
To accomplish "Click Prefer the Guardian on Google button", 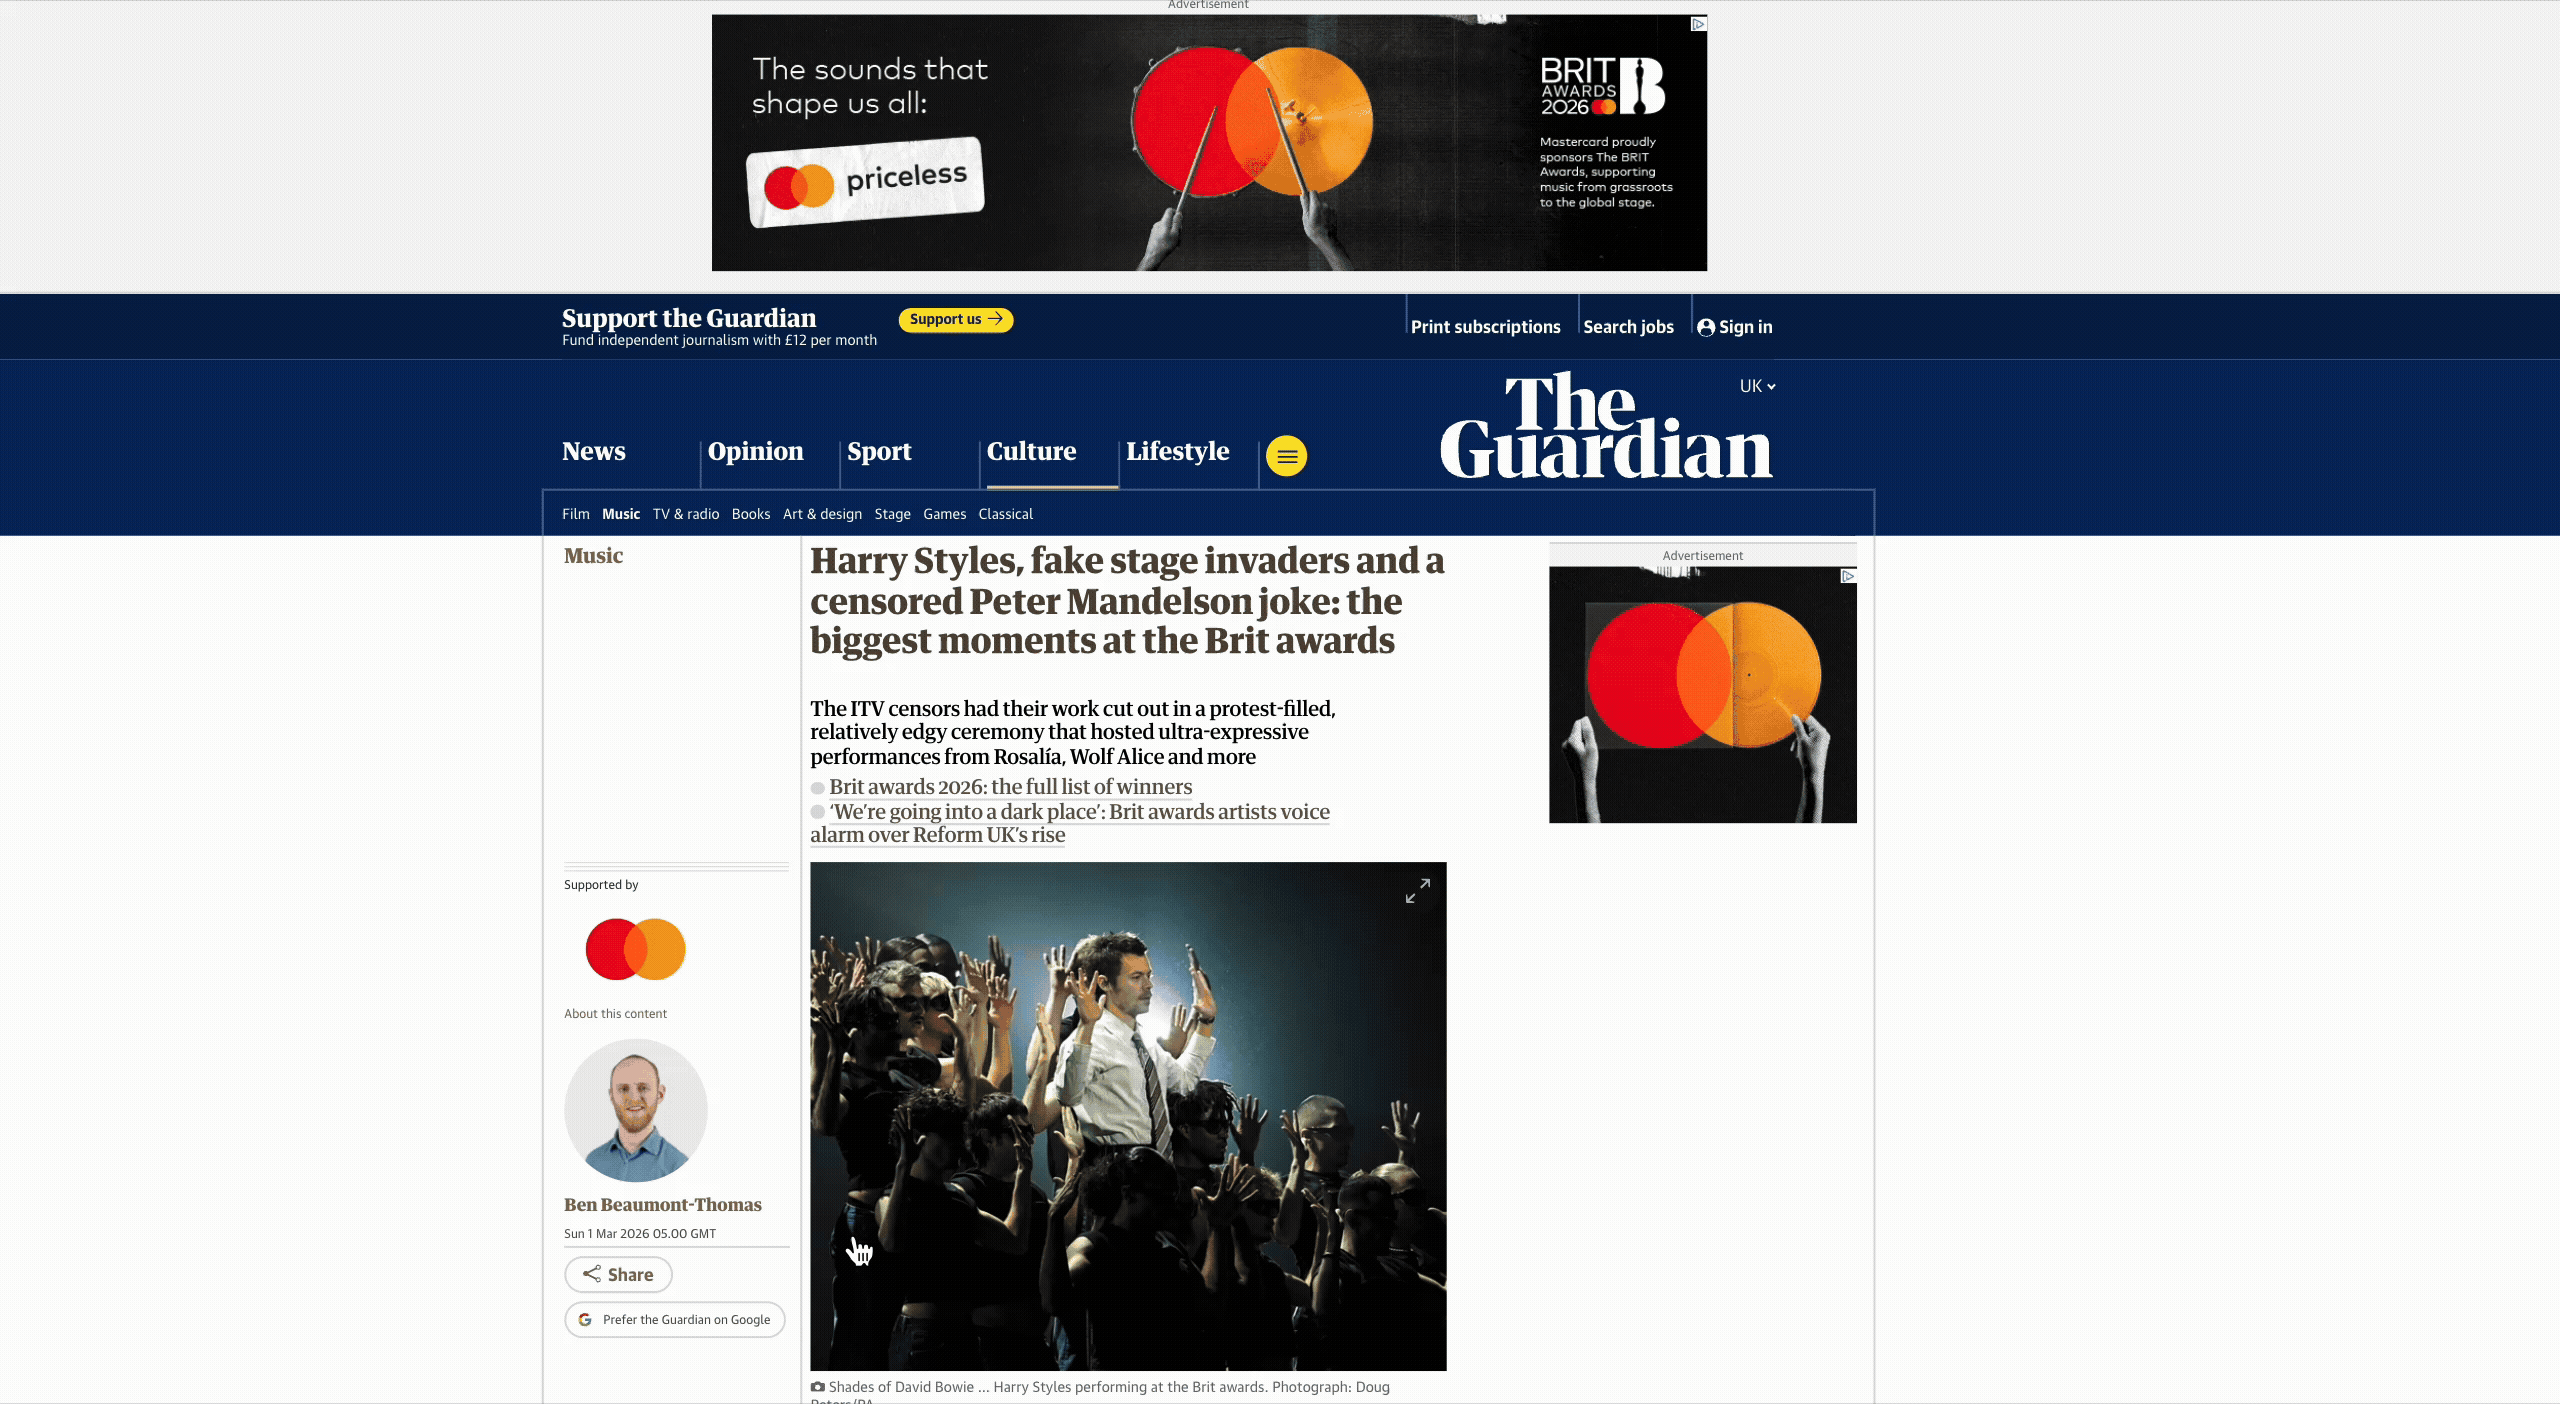I will [675, 1319].
